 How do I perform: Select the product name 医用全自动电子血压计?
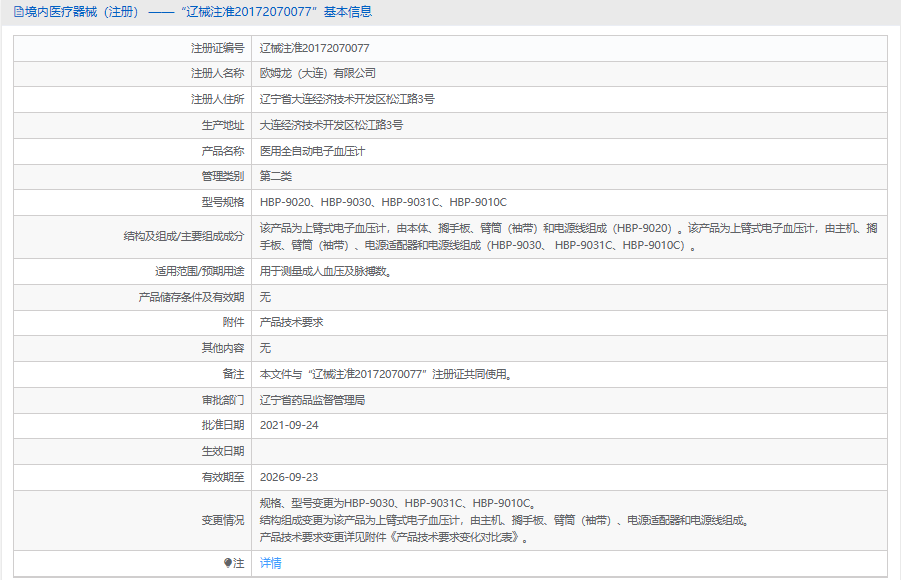tap(313, 151)
